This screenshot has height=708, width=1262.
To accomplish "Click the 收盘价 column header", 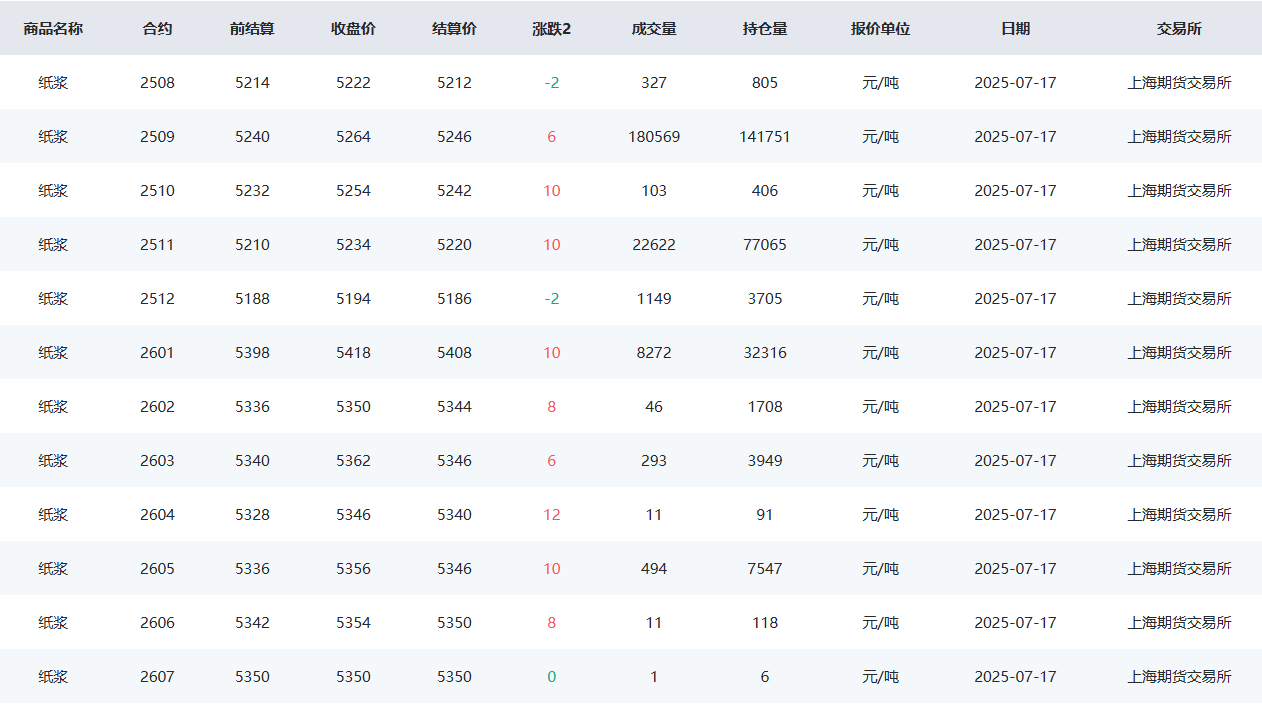I will click(x=353, y=29).
